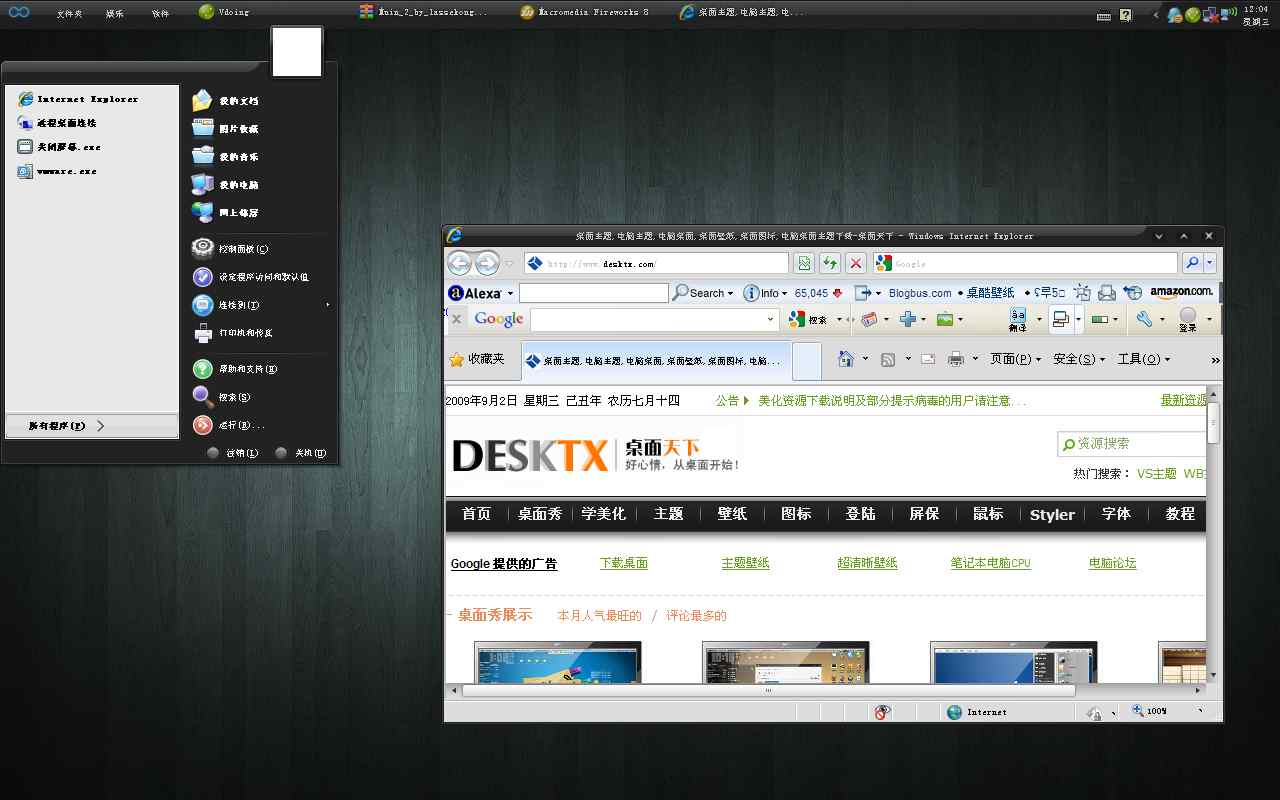Viewport: 1280px width, 800px height.
Task: Click the IE Forward navigation arrow
Action: click(487, 263)
